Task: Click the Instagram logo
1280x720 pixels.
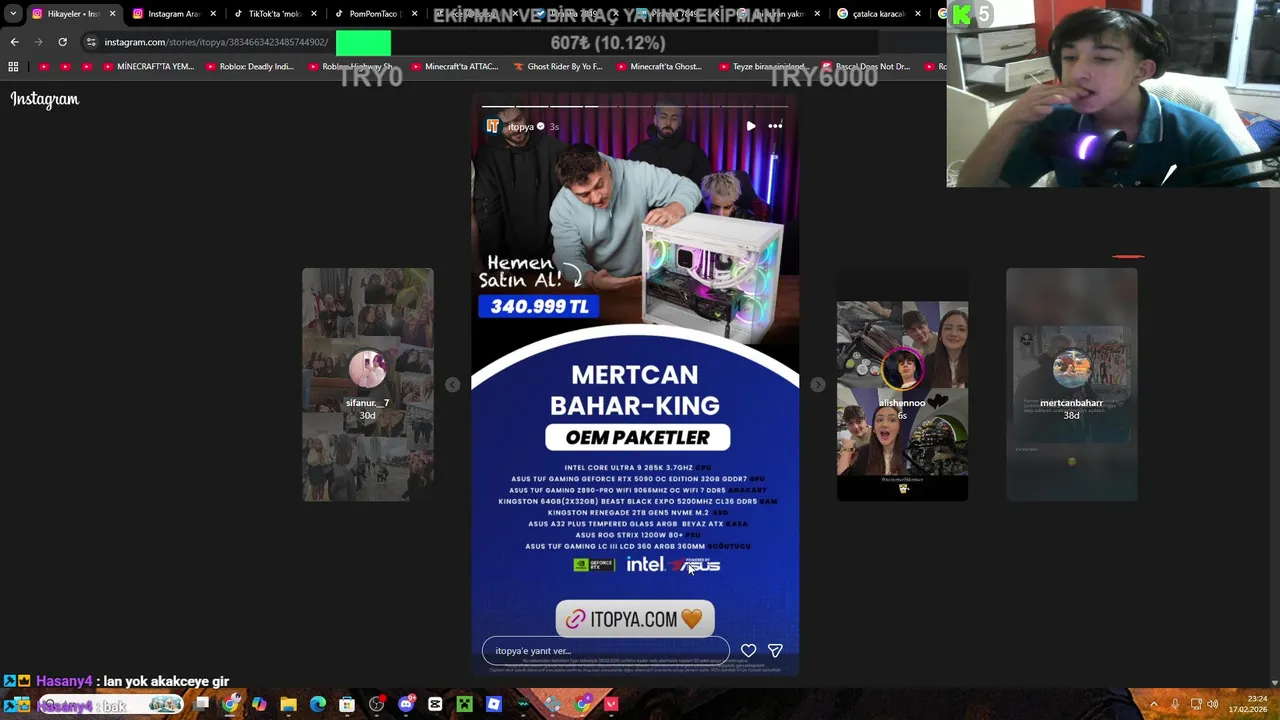Action: (x=45, y=99)
